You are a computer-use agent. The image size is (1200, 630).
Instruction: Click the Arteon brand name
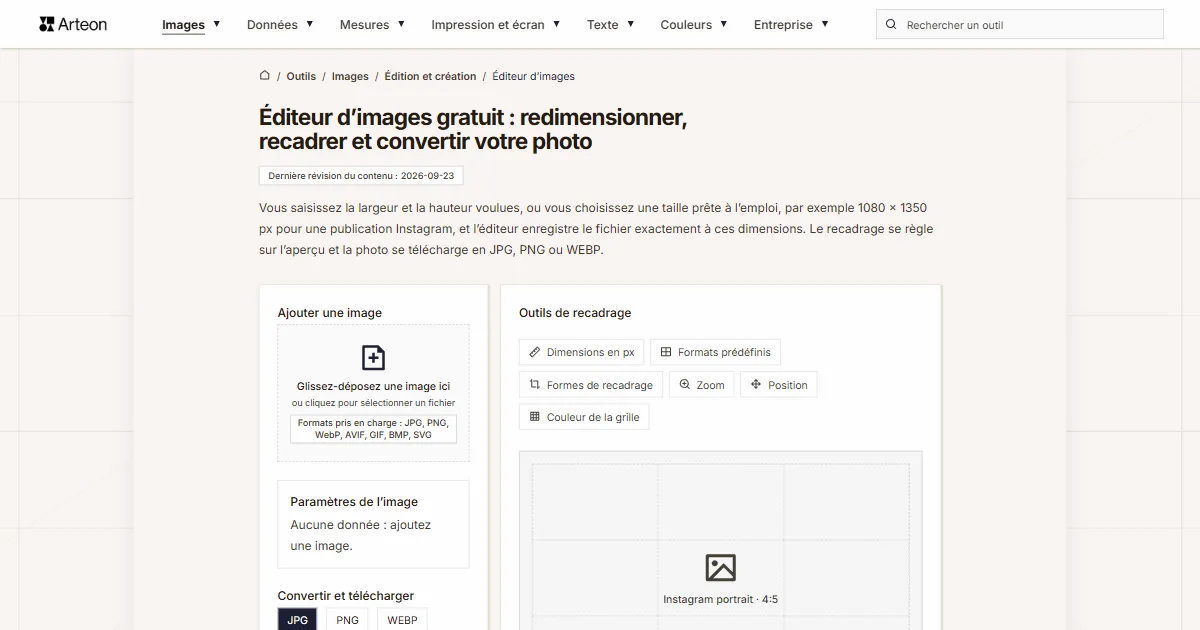tap(83, 24)
